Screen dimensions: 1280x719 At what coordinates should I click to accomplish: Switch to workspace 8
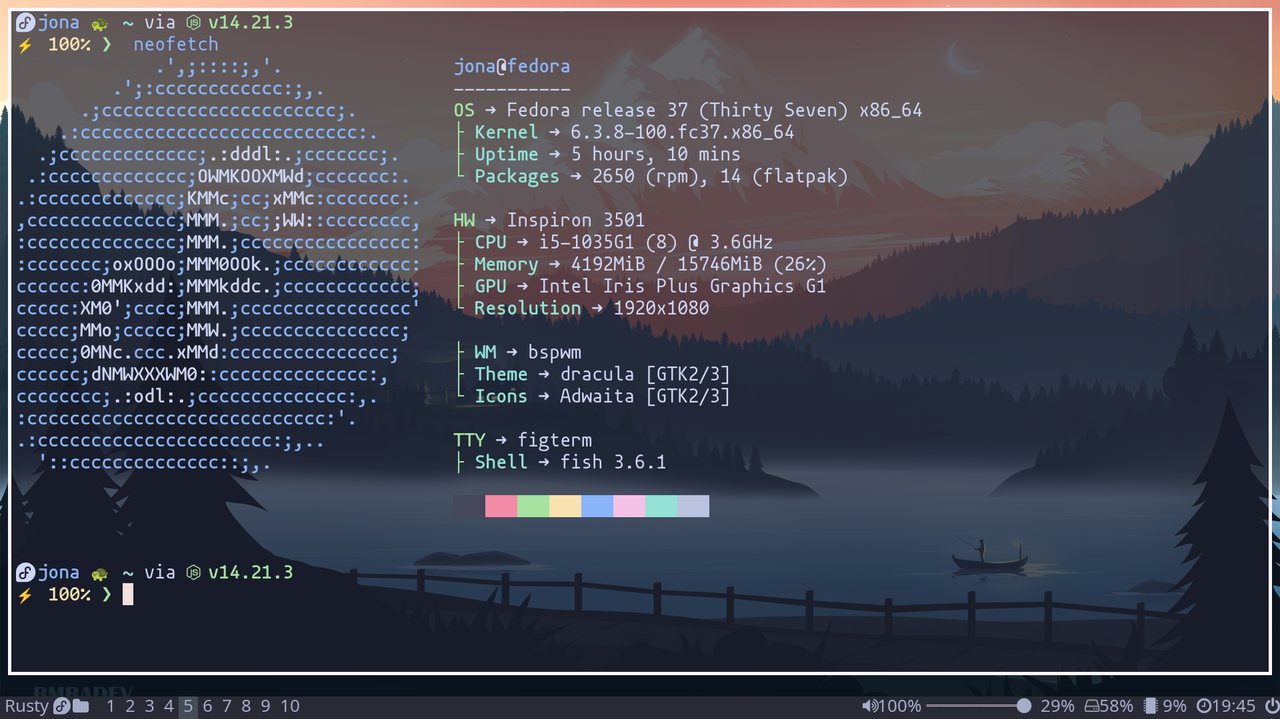click(246, 706)
